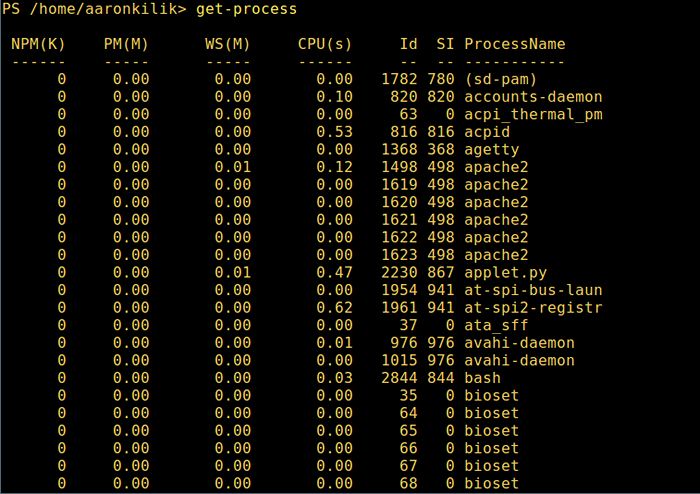
Task: Click the ProcessName column header
Action: pyautogui.click(x=515, y=44)
